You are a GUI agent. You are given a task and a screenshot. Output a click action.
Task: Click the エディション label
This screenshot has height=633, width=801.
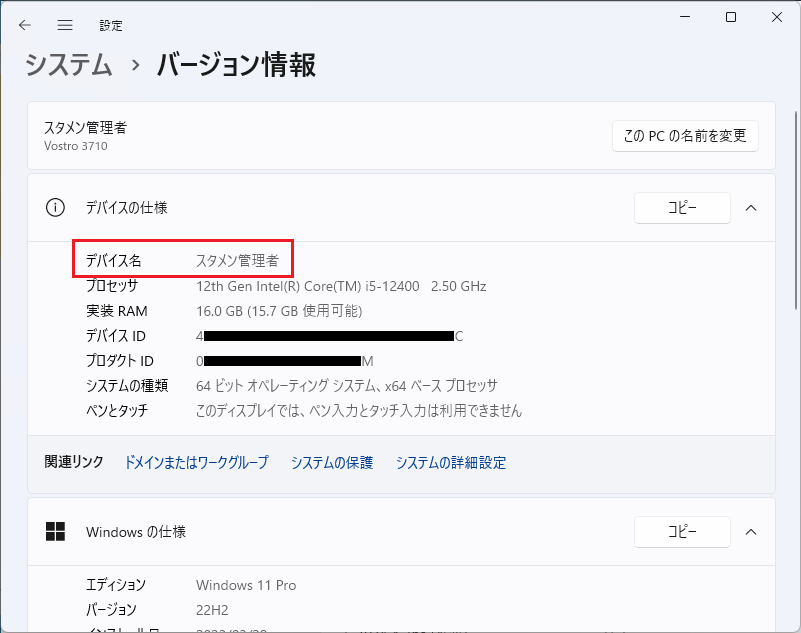click(x=116, y=584)
